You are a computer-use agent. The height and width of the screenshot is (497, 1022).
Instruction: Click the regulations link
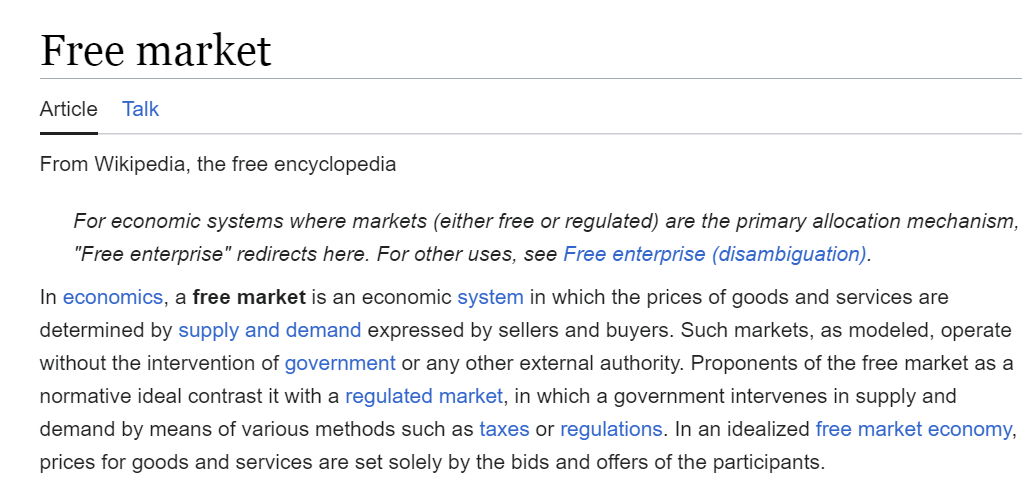(x=611, y=429)
